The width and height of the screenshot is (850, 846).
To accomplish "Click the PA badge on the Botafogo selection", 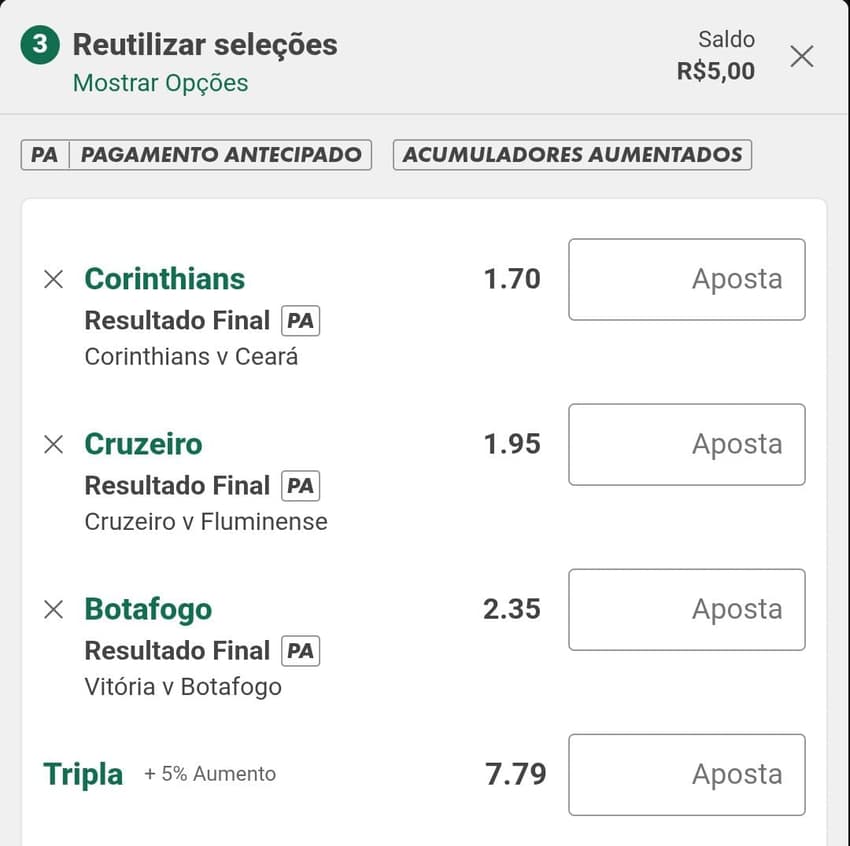I will 302,650.
